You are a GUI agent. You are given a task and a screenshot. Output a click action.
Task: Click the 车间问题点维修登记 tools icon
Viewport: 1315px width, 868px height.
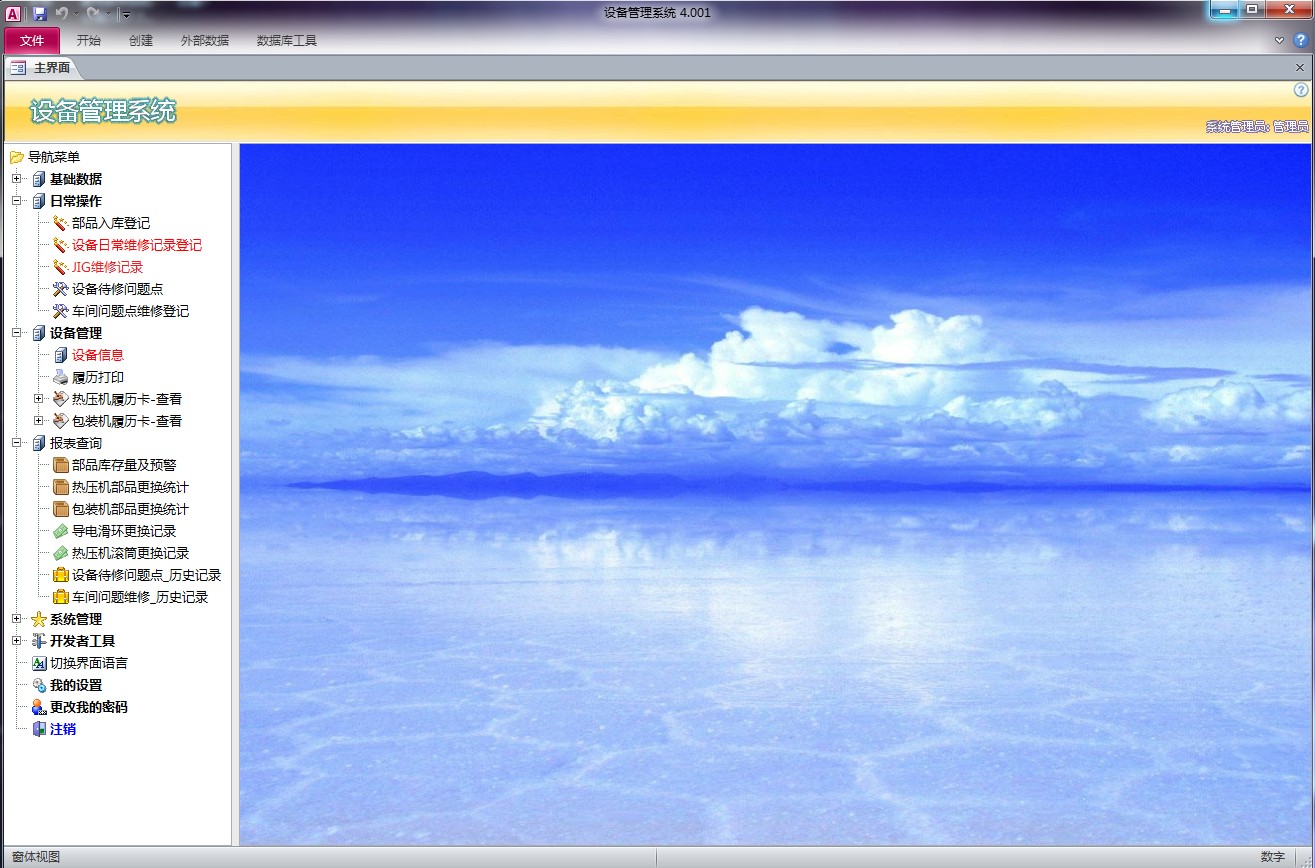61,311
